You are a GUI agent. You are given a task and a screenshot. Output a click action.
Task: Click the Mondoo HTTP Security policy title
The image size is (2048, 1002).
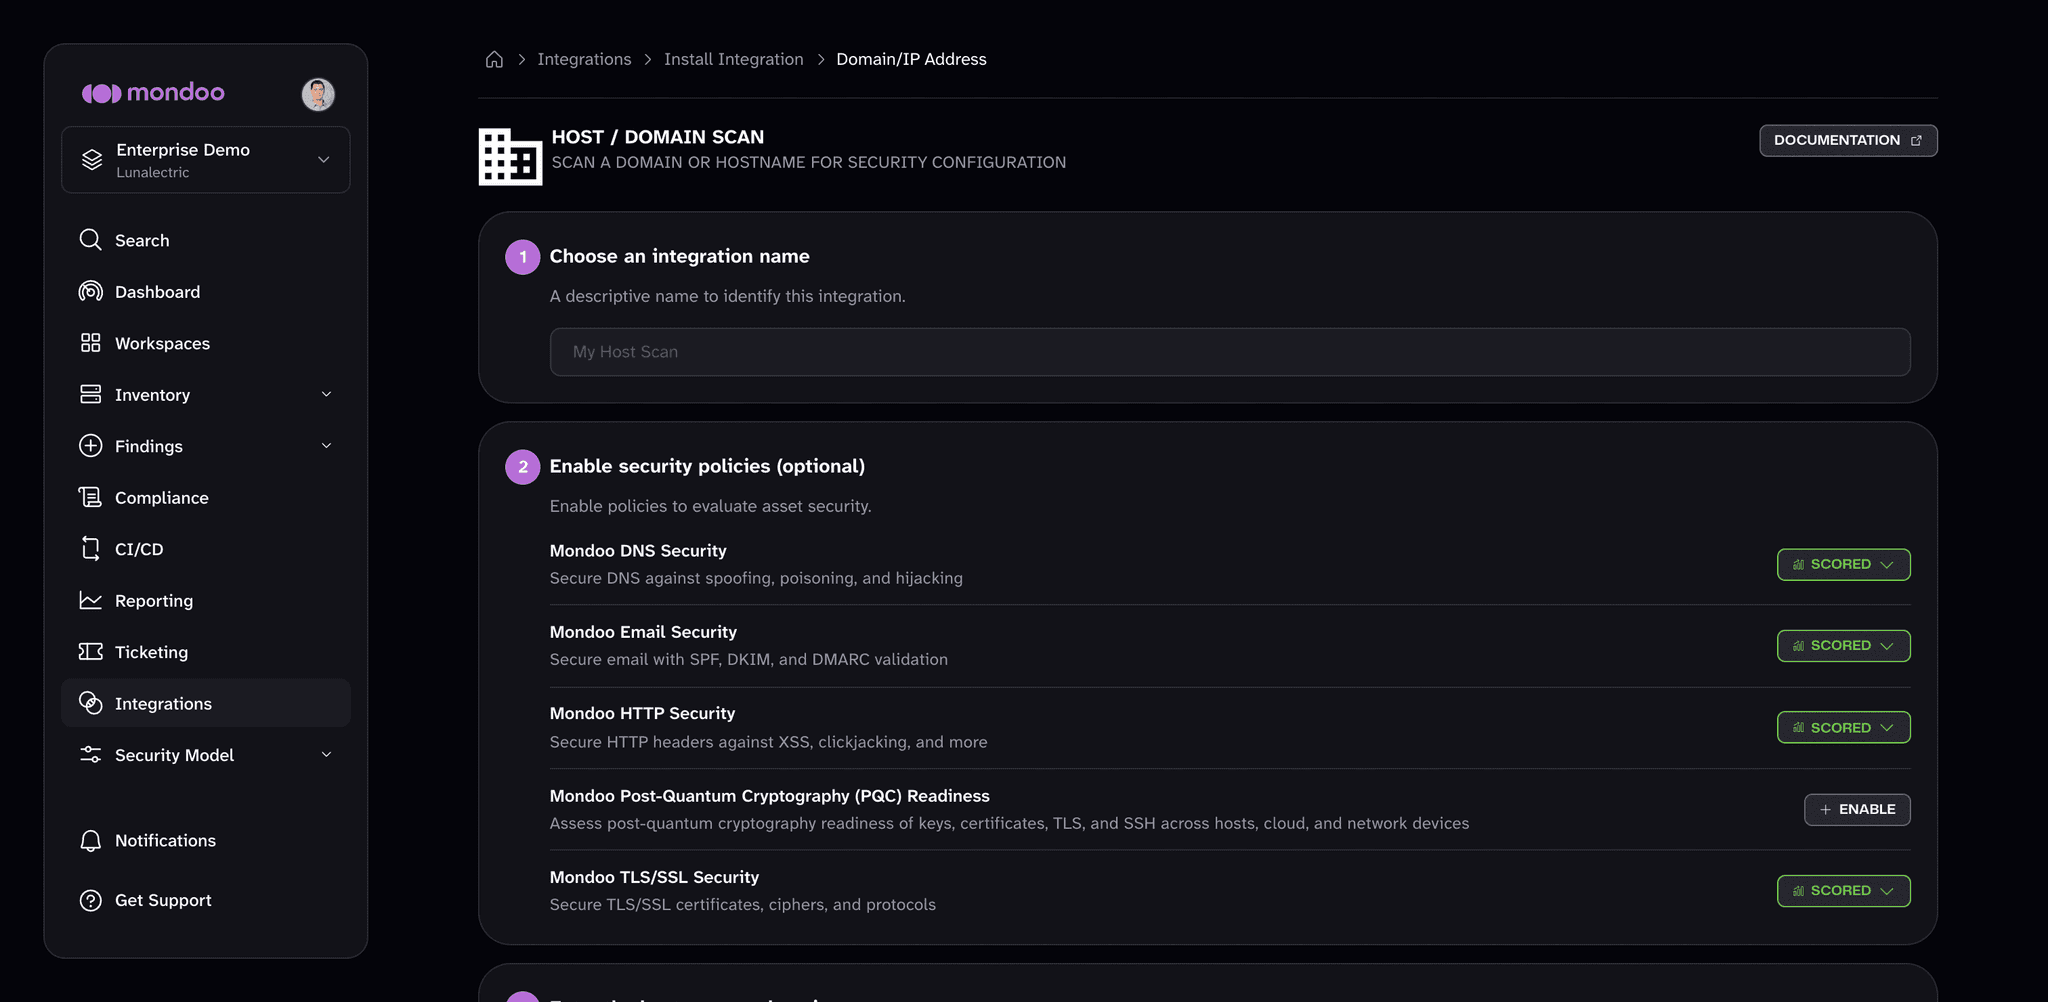[x=642, y=714]
